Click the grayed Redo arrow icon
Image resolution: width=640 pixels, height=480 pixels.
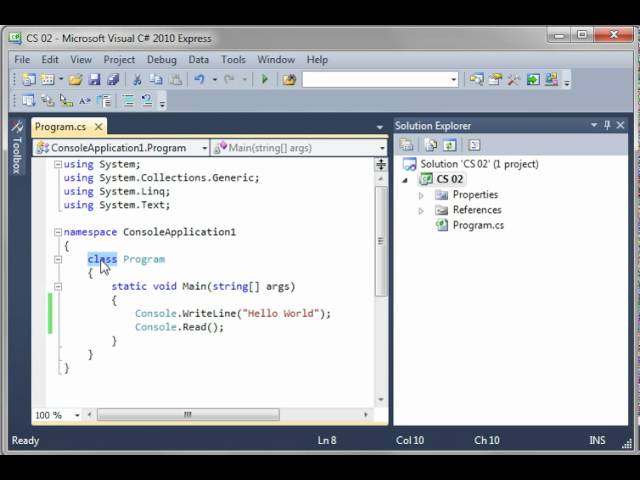[x=229, y=79]
